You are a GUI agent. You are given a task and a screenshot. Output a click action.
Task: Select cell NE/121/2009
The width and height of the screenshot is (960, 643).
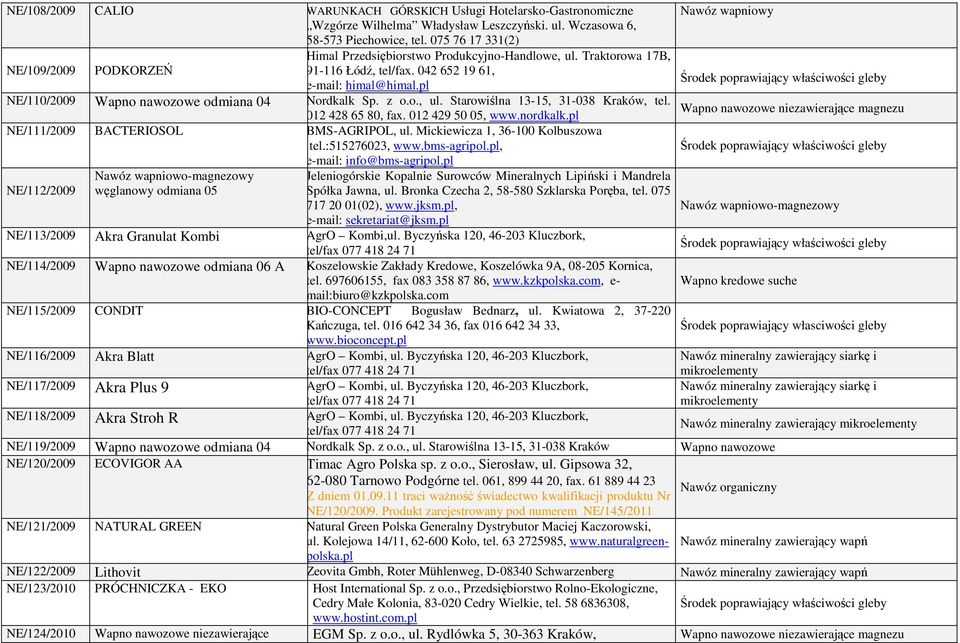[x=46, y=541]
